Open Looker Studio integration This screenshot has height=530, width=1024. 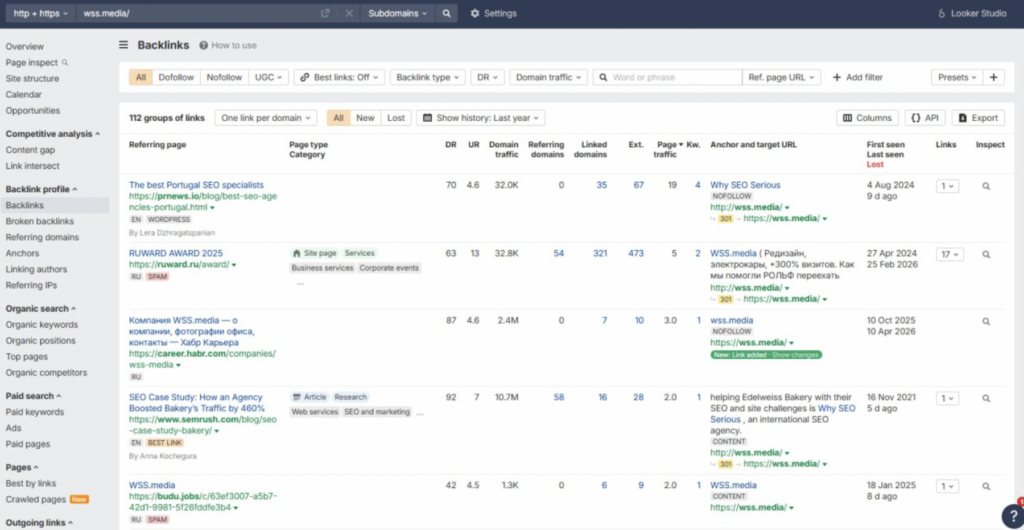click(x=972, y=13)
